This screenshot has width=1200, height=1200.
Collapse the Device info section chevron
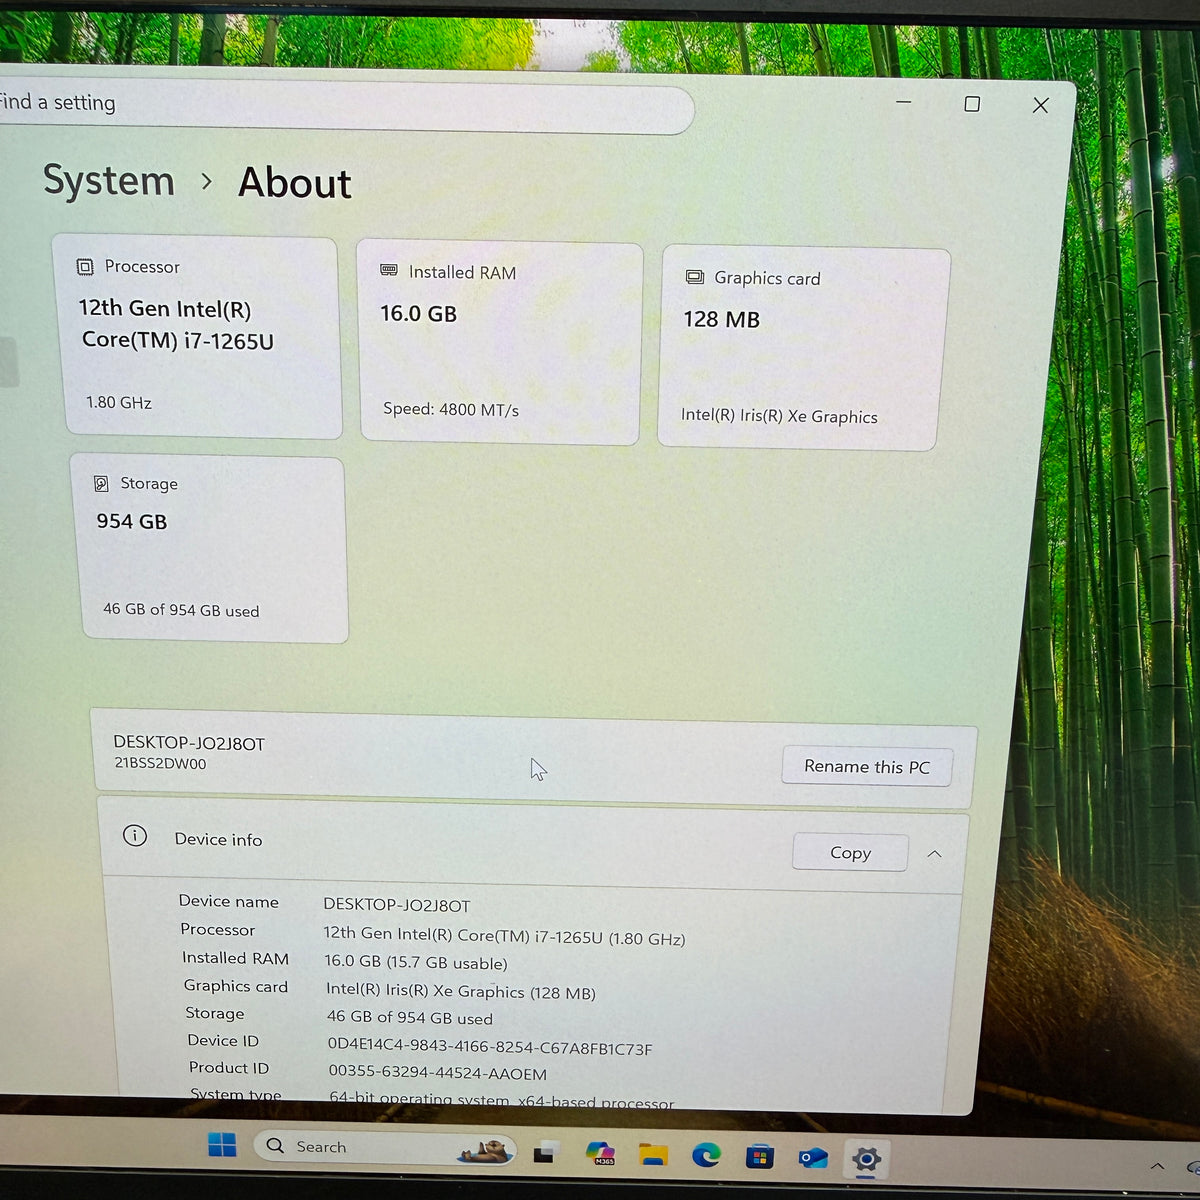coord(934,854)
